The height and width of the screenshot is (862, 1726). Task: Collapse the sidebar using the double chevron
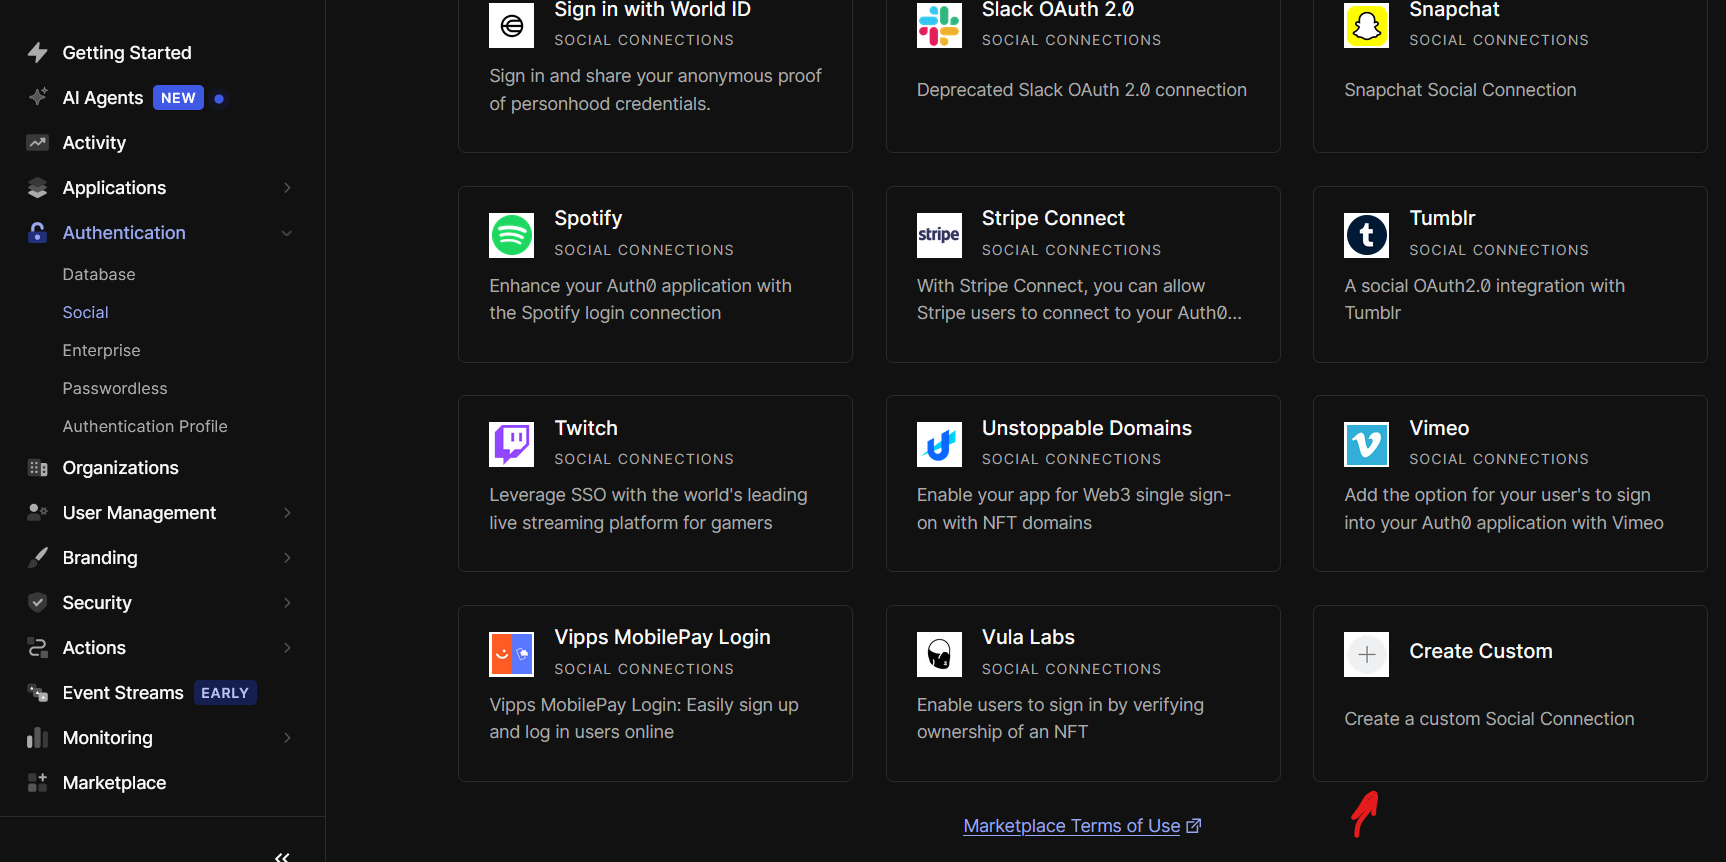(x=281, y=855)
